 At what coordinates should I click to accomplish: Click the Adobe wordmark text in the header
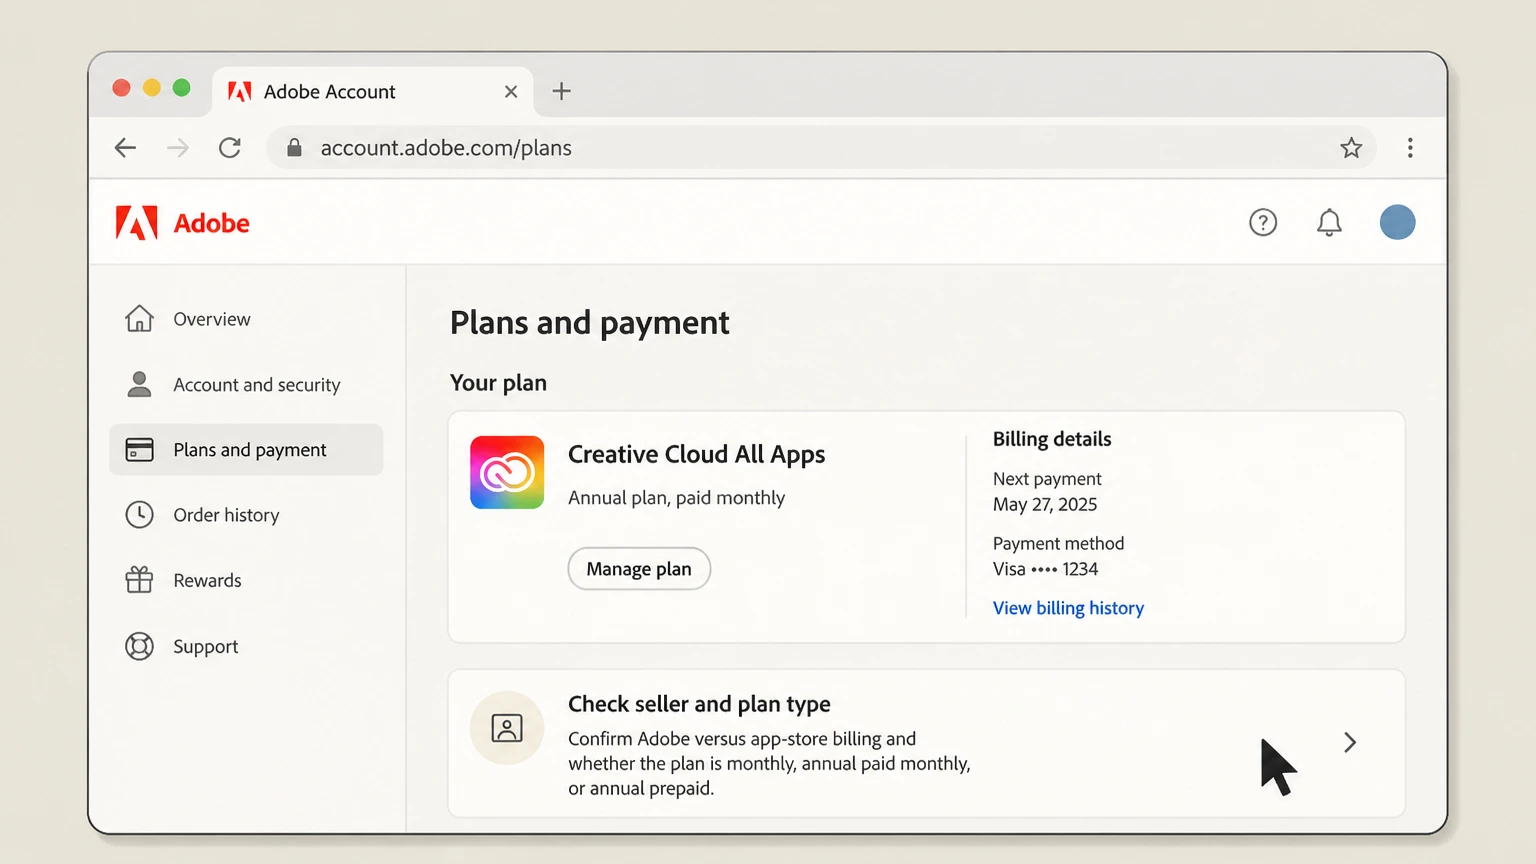[211, 223]
